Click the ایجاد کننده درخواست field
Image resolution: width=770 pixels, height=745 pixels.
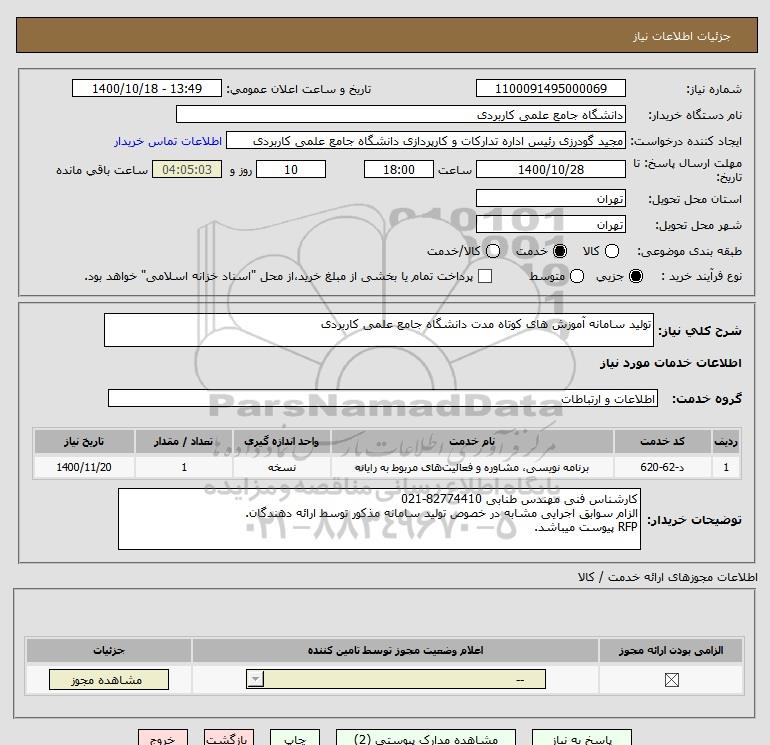pyautogui.click(x=426, y=140)
